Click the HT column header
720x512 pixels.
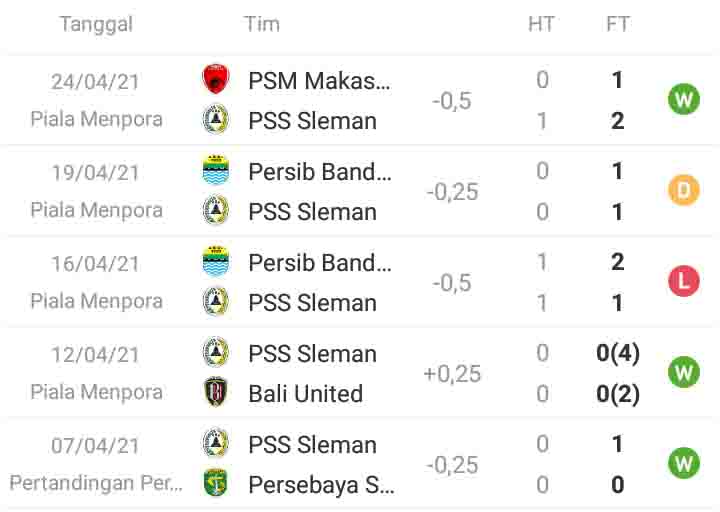click(x=541, y=24)
